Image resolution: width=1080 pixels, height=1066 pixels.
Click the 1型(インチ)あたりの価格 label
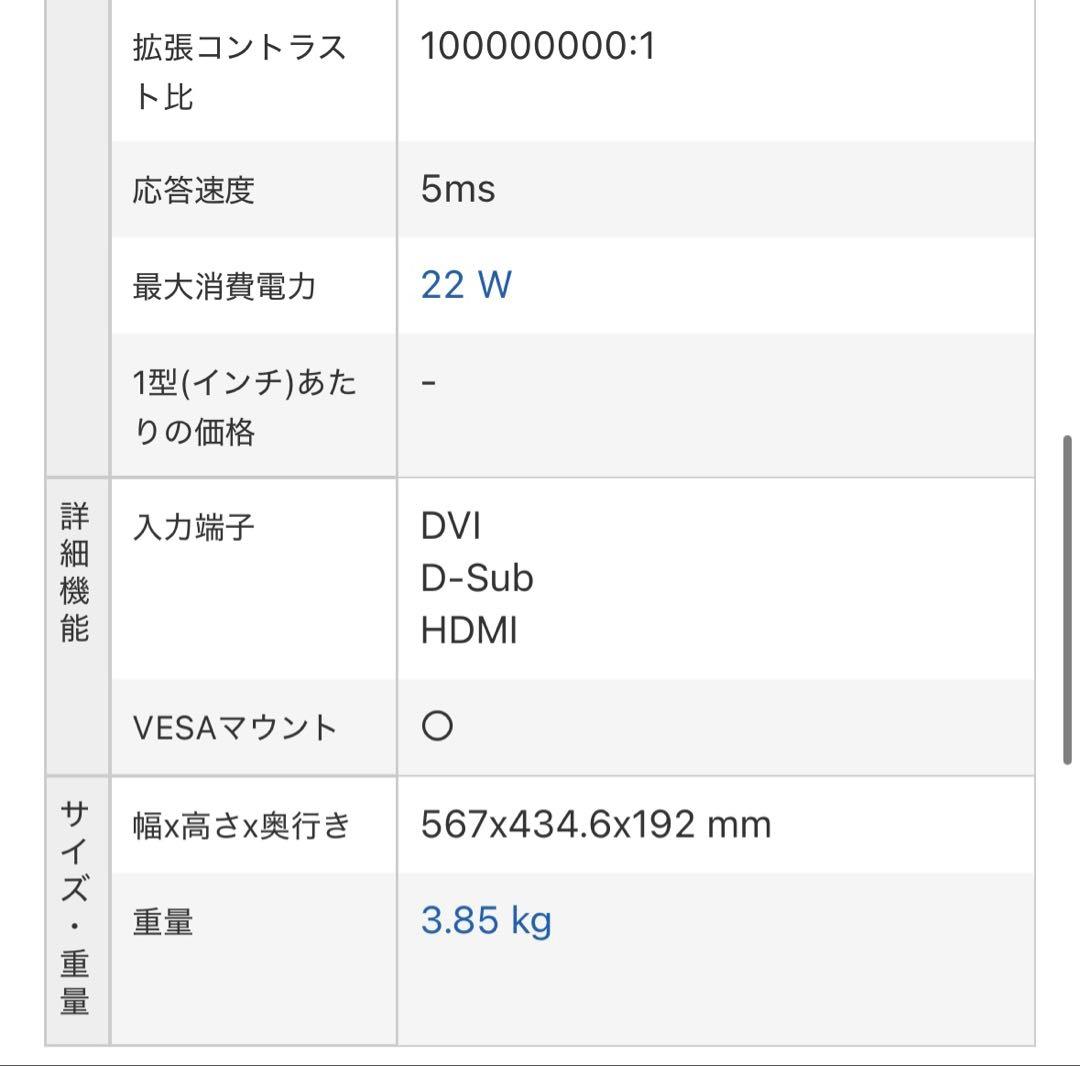(x=244, y=407)
